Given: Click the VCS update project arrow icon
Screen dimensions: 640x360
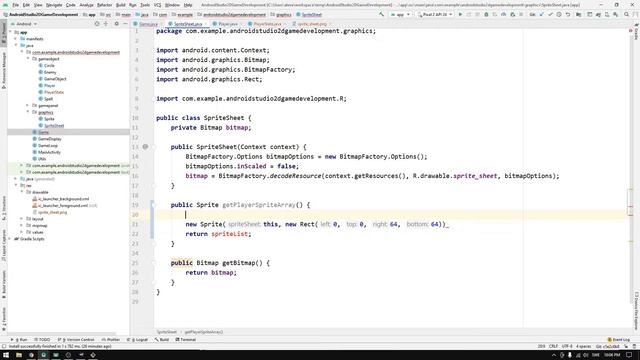Looking at the screenshot, I should (542, 15).
